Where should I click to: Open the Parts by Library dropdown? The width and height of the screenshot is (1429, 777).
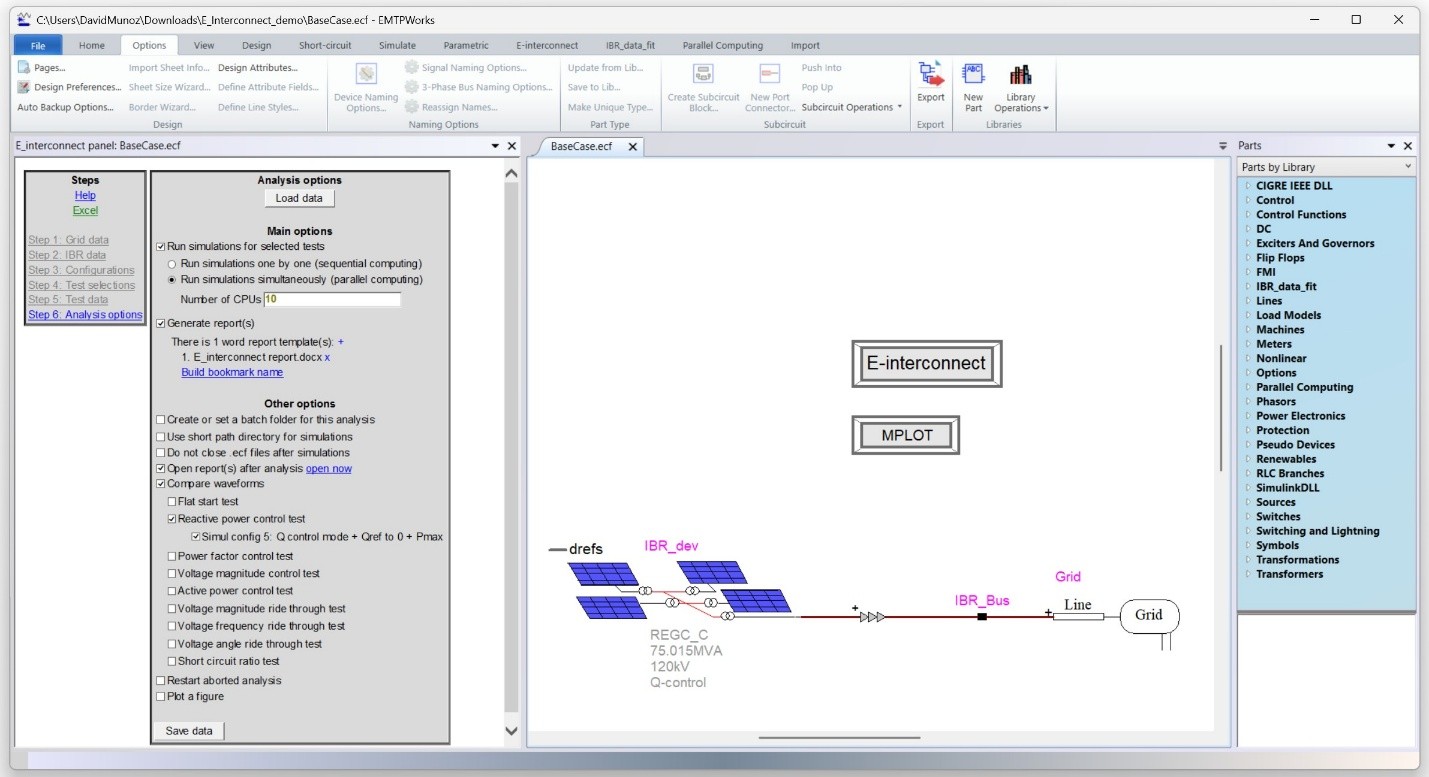[x=1326, y=167]
